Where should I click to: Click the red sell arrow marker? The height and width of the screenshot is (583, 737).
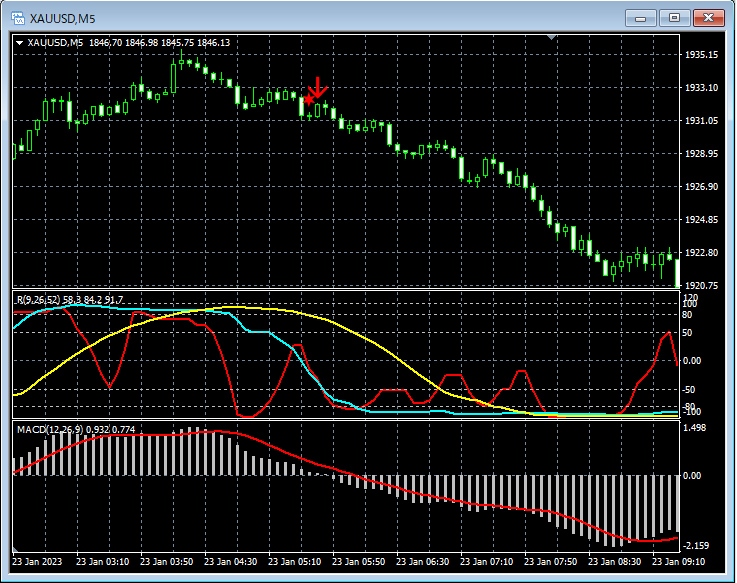[x=318, y=86]
